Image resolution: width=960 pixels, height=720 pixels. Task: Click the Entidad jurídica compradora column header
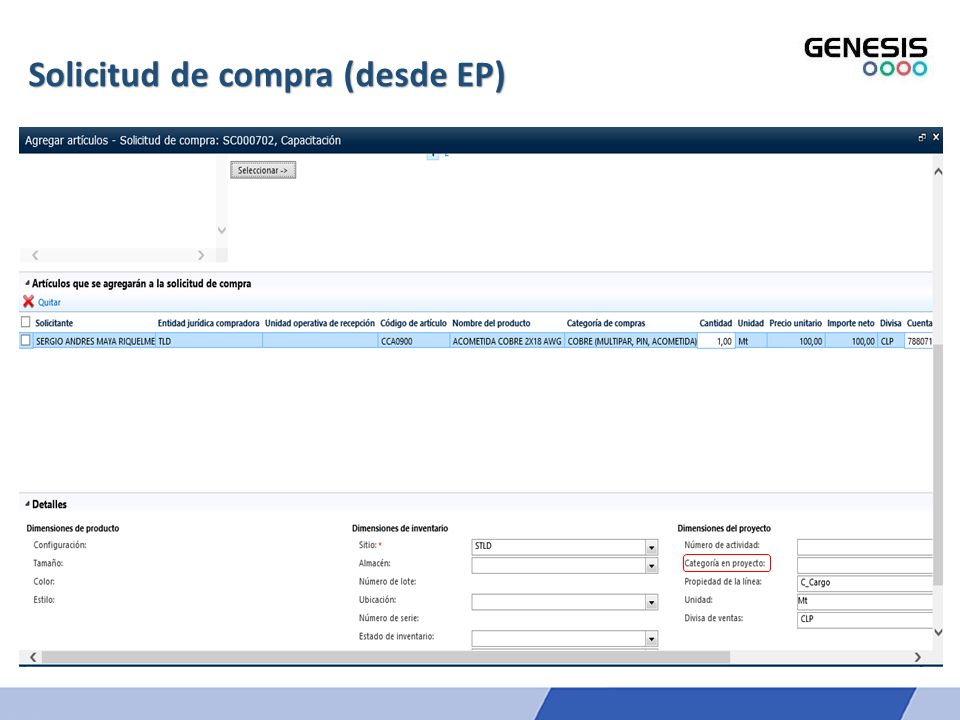coord(208,323)
